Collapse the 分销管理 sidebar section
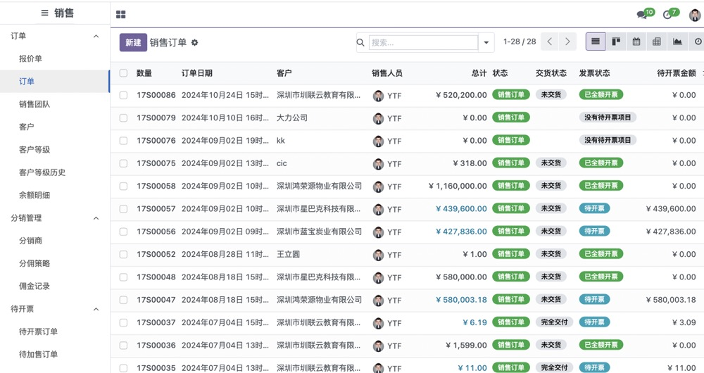The width and height of the screenshot is (704, 373). [96, 218]
